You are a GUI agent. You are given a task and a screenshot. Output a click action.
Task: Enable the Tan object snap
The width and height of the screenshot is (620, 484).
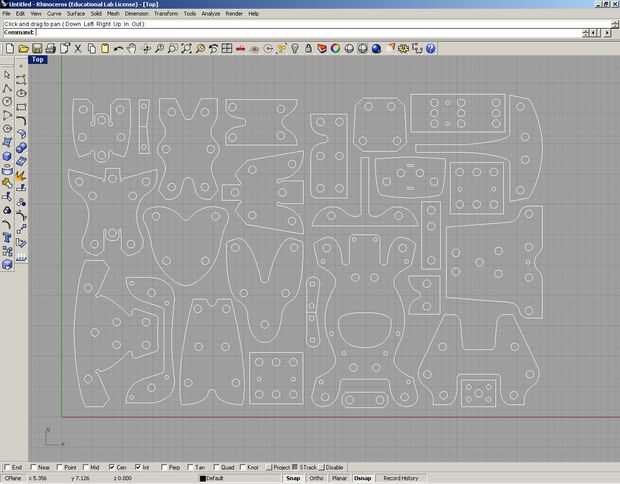tap(197, 467)
